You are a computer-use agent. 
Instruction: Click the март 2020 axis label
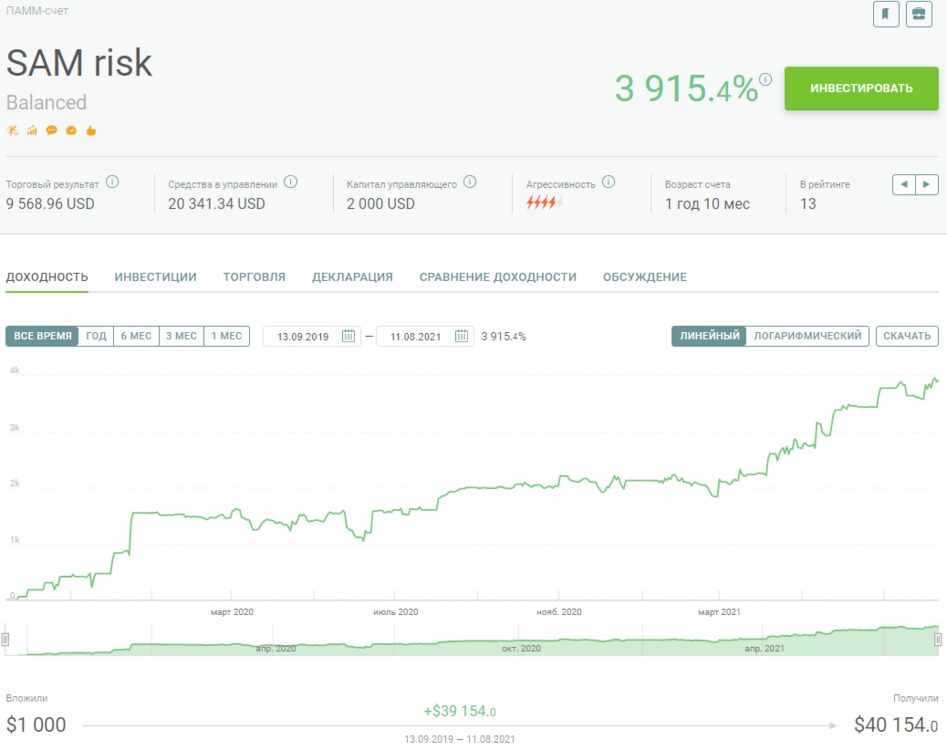[x=232, y=612]
